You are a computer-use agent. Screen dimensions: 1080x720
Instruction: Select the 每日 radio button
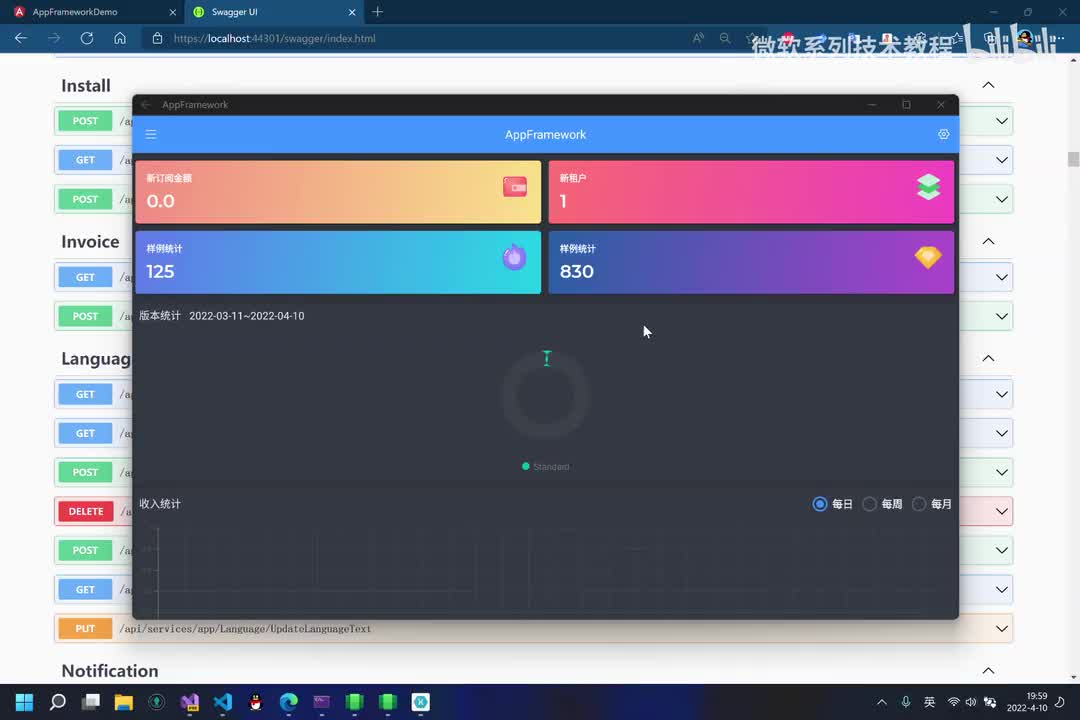820,504
